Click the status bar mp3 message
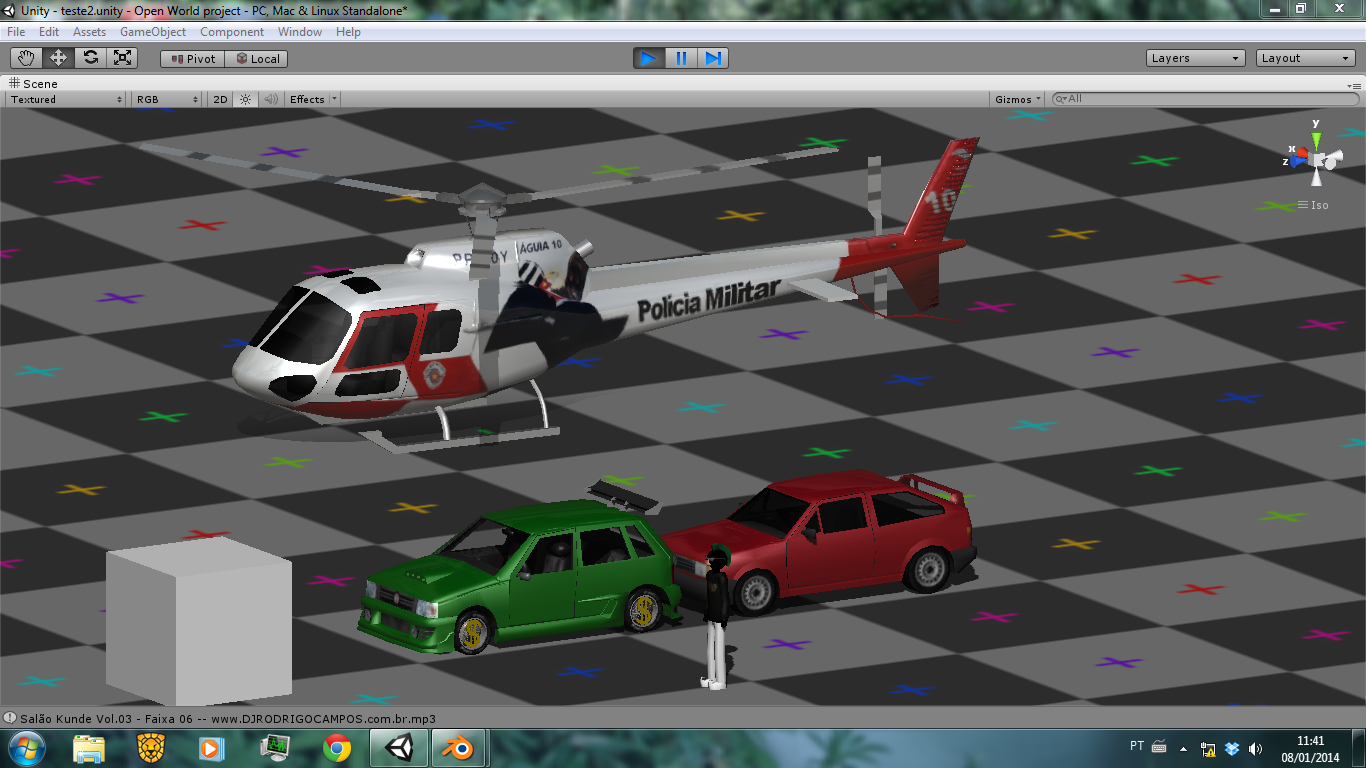The image size is (1366, 768). tap(228, 719)
